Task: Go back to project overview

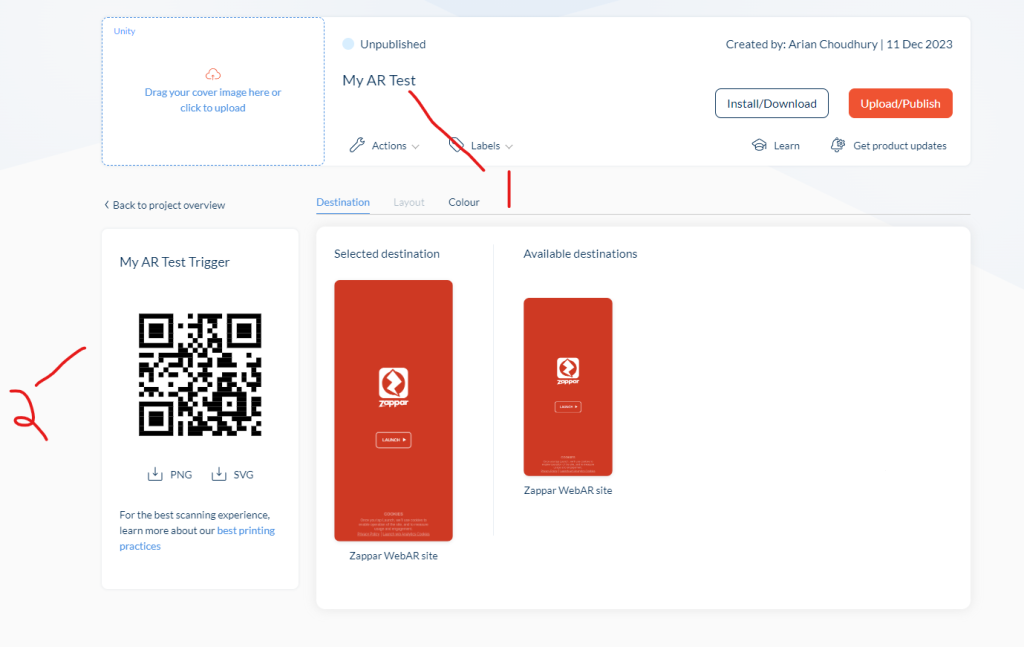Action: (x=168, y=205)
